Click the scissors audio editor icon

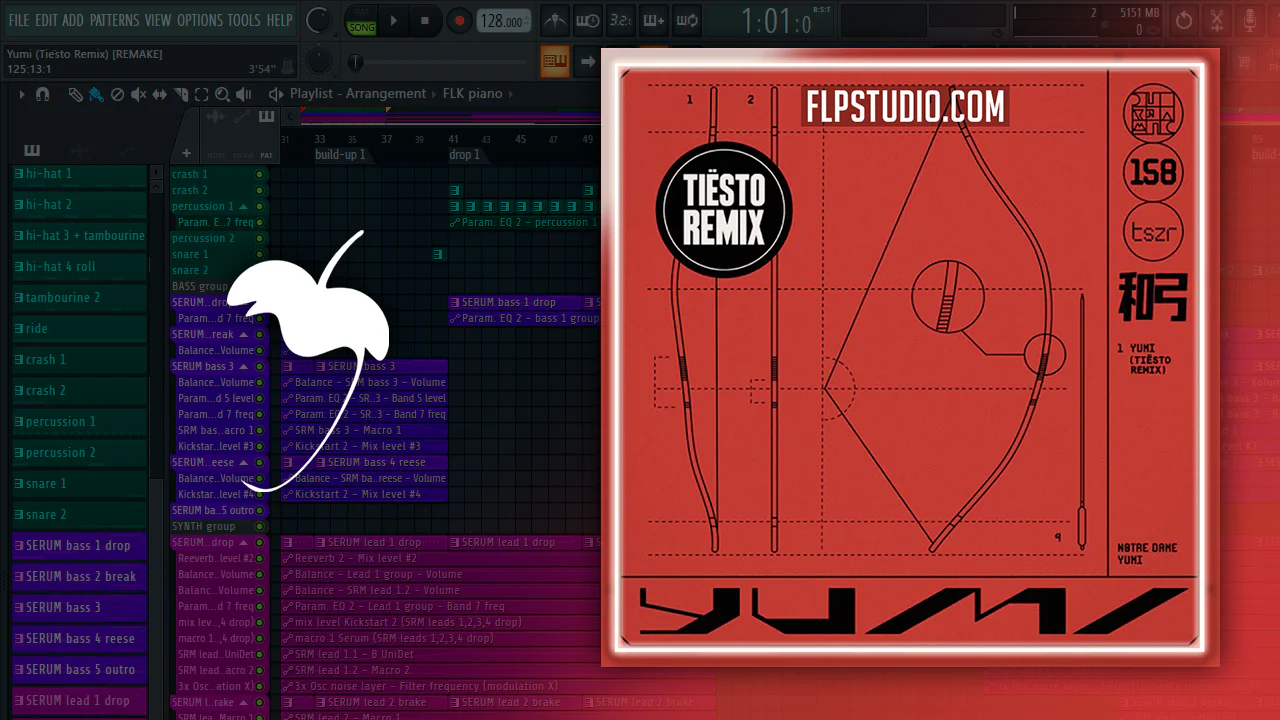[1217, 20]
